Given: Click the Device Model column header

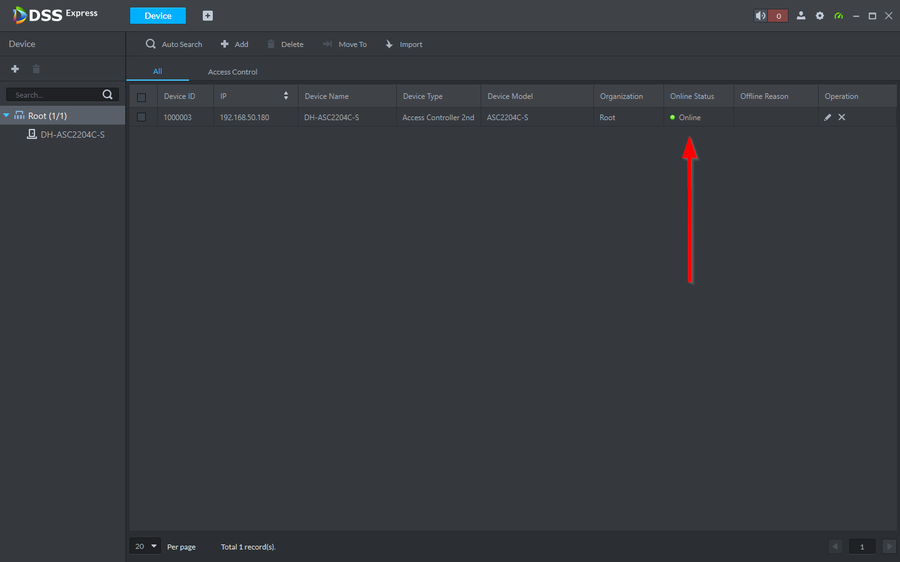Looking at the screenshot, I should [x=537, y=96].
